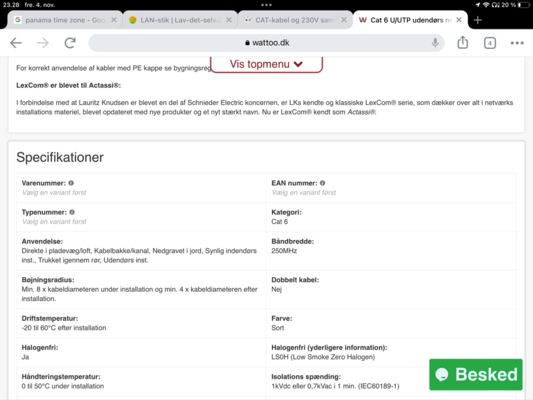Click the info icon next to EAN nummer
Screen dimensions: 533x400
pyautogui.click(x=322, y=183)
